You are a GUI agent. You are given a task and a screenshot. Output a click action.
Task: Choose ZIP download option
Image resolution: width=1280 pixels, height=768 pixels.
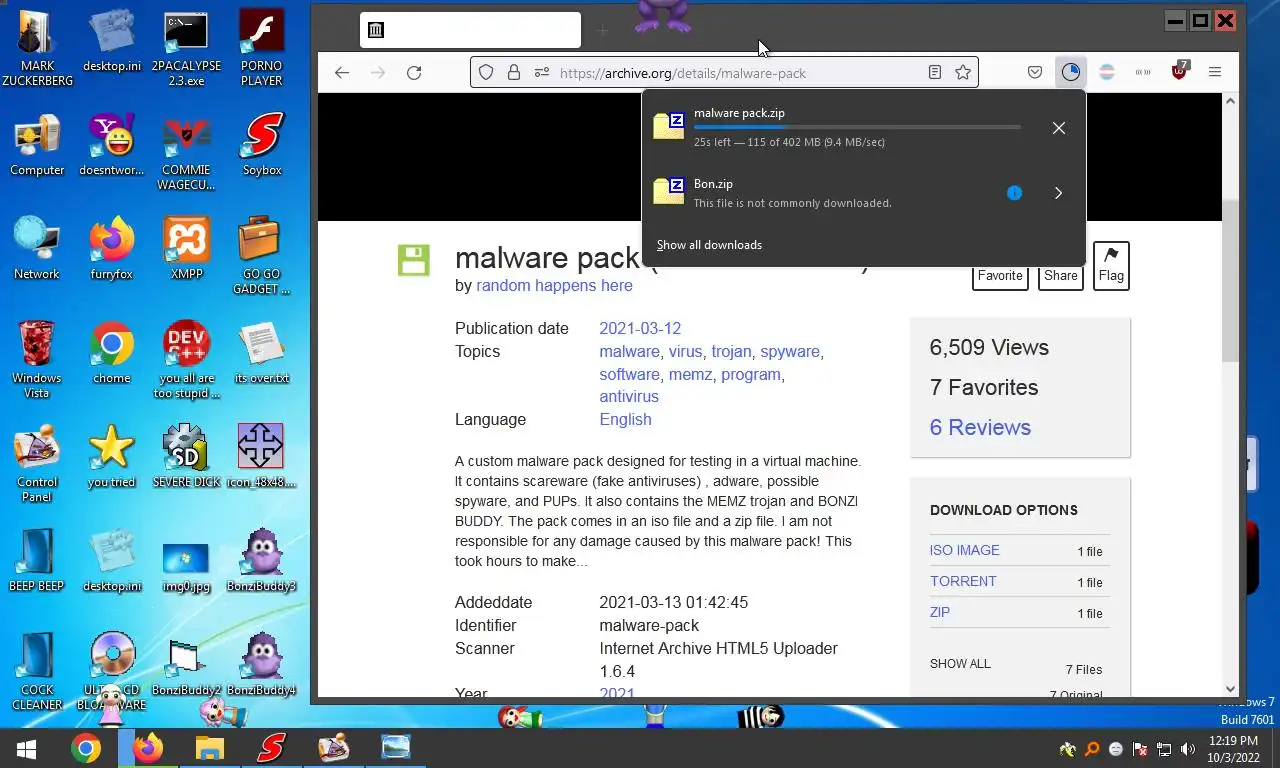940,612
